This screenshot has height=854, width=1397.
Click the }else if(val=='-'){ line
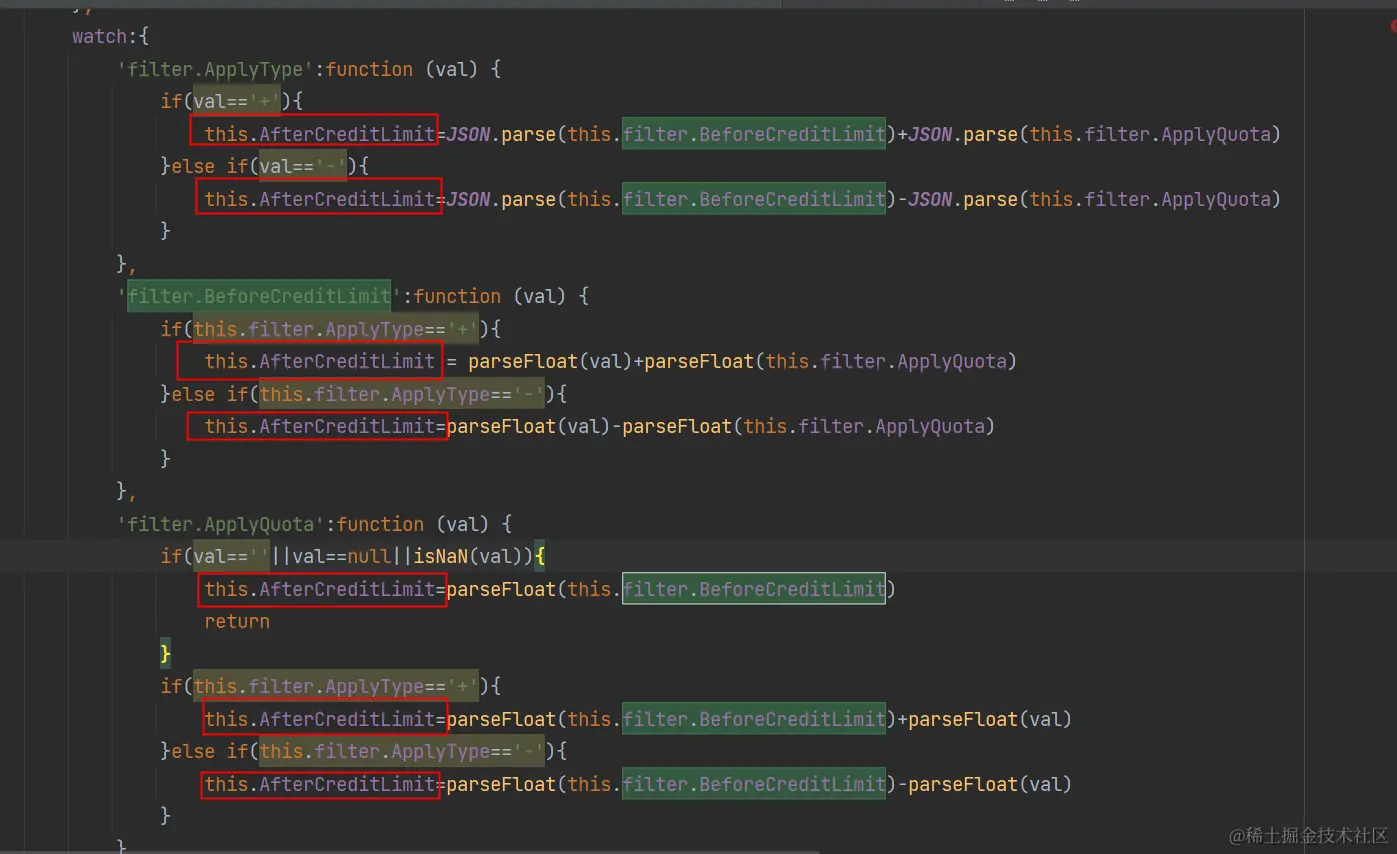pos(265,166)
